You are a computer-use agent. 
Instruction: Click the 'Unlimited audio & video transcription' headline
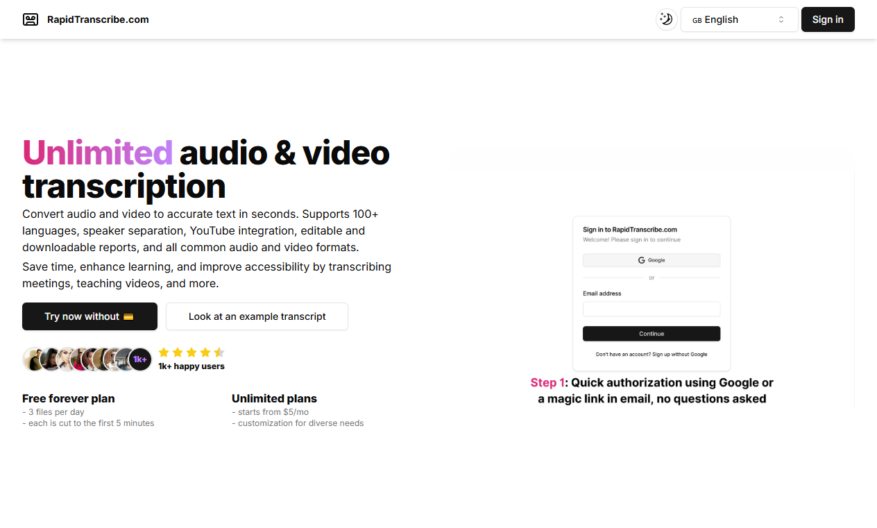click(206, 169)
